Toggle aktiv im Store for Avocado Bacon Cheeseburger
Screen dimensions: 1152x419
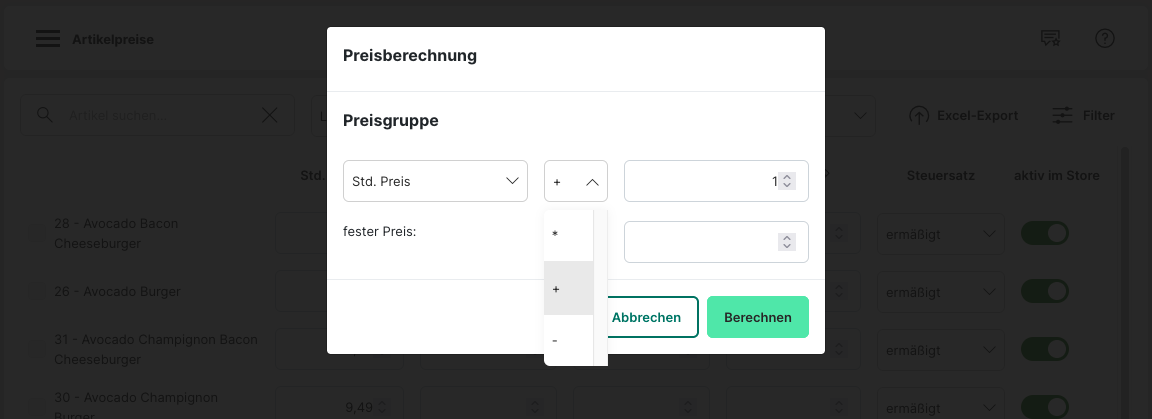(x=1045, y=234)
